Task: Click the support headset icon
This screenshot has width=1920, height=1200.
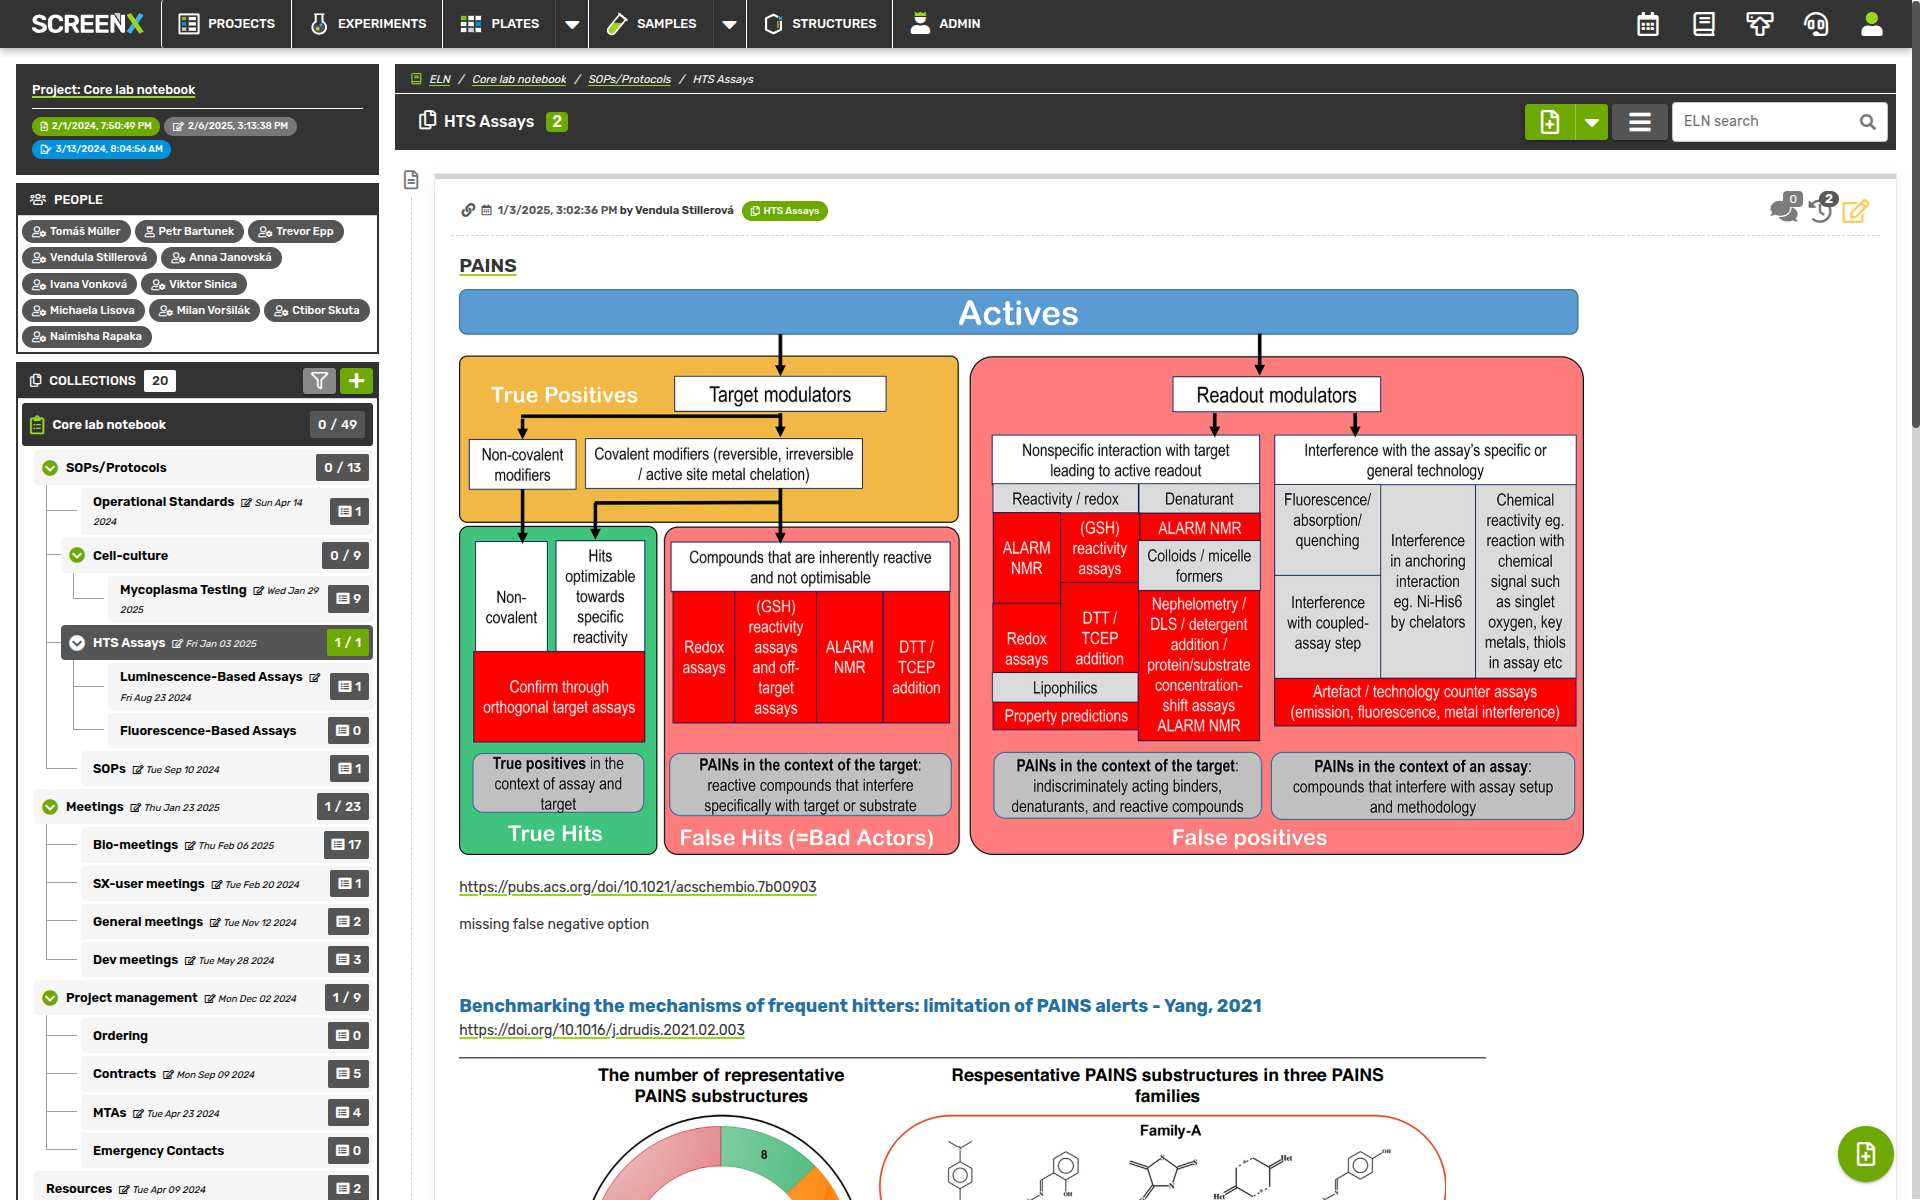Action: 1815,24
